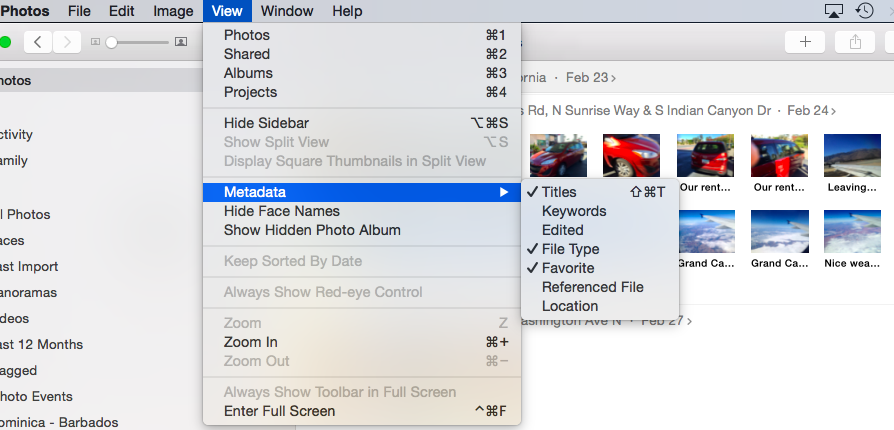Expand the Feb 24 moment location chevron
This screenshot has width=894, height=430.
[x=834, y=110]
